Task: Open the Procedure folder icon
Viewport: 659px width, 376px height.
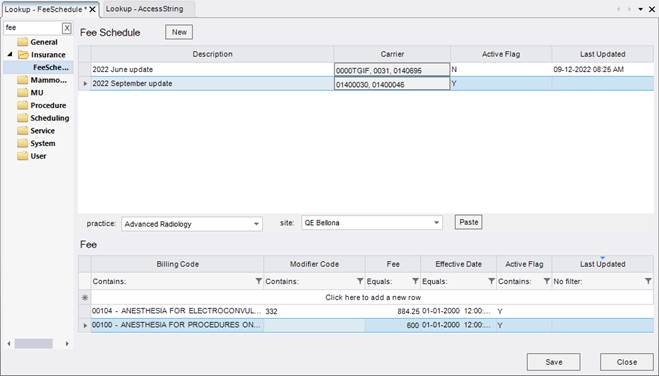Action: [x=23, y=105]
